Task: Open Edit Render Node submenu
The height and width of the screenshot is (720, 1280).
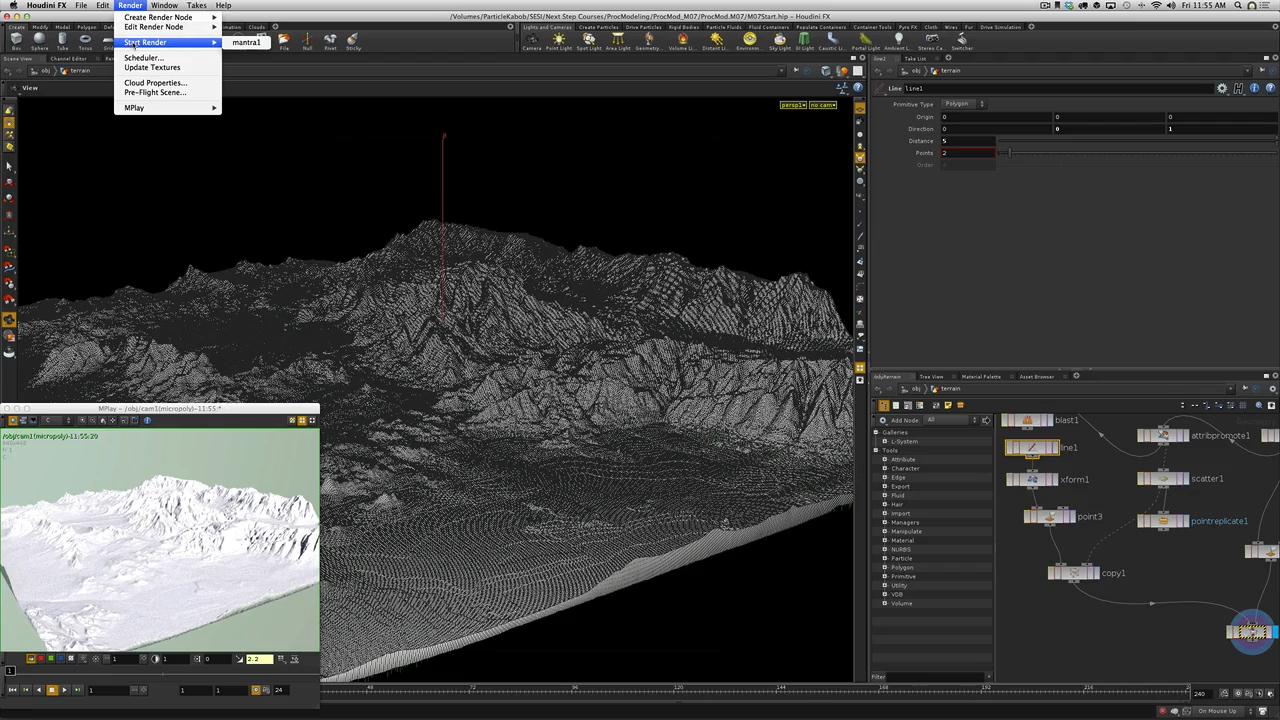Action: 167,27
